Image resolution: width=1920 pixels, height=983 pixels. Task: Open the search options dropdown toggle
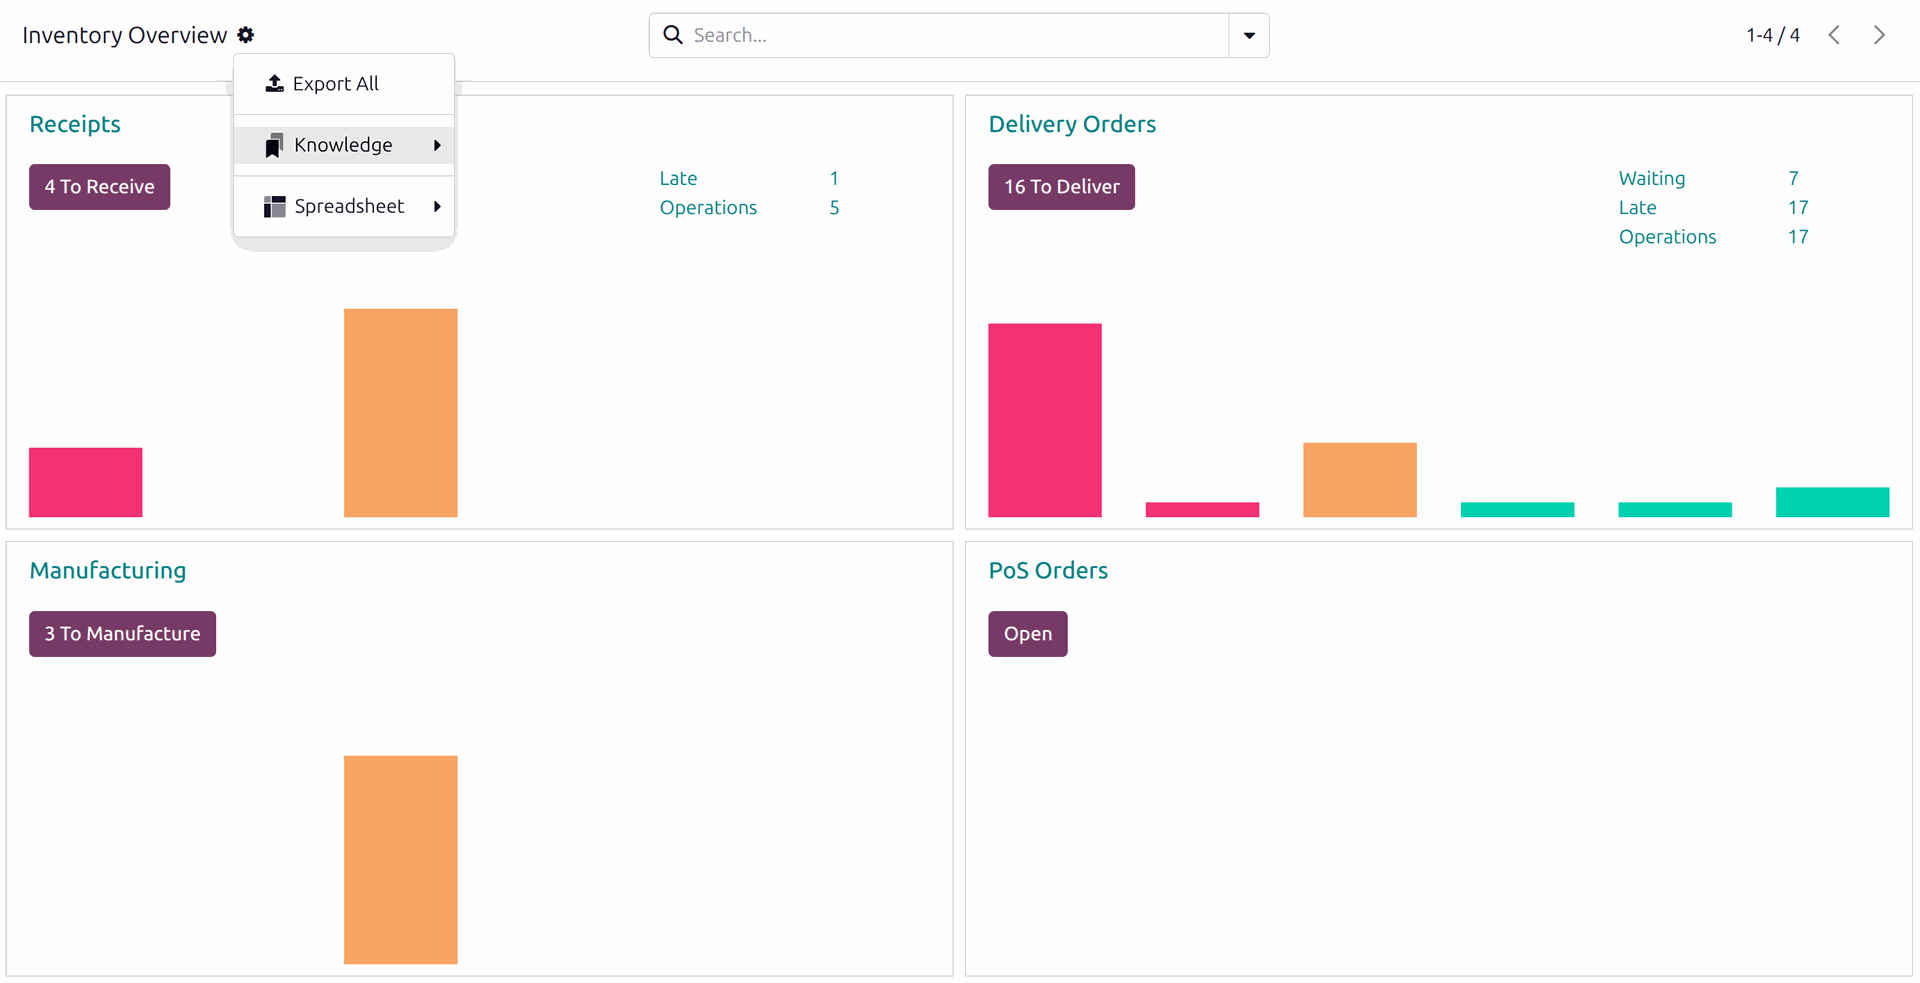(x=1249, y=35)
